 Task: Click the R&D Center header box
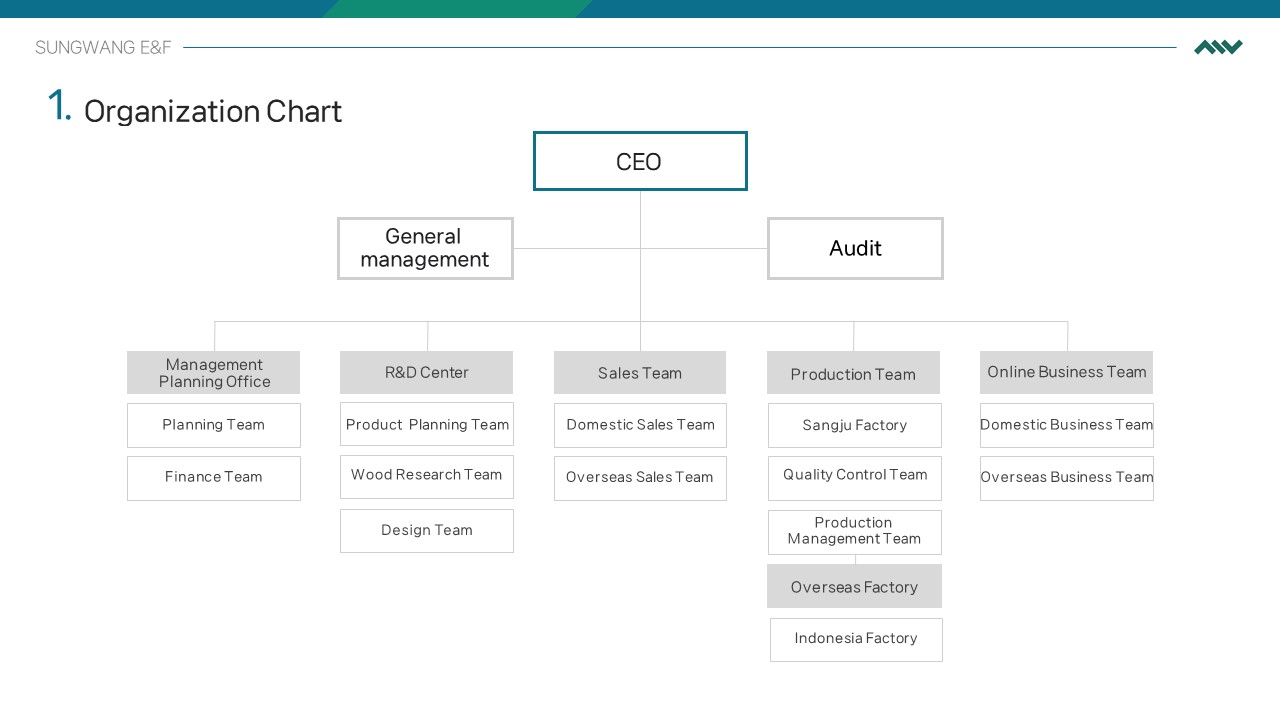click(x=426, y=372)
